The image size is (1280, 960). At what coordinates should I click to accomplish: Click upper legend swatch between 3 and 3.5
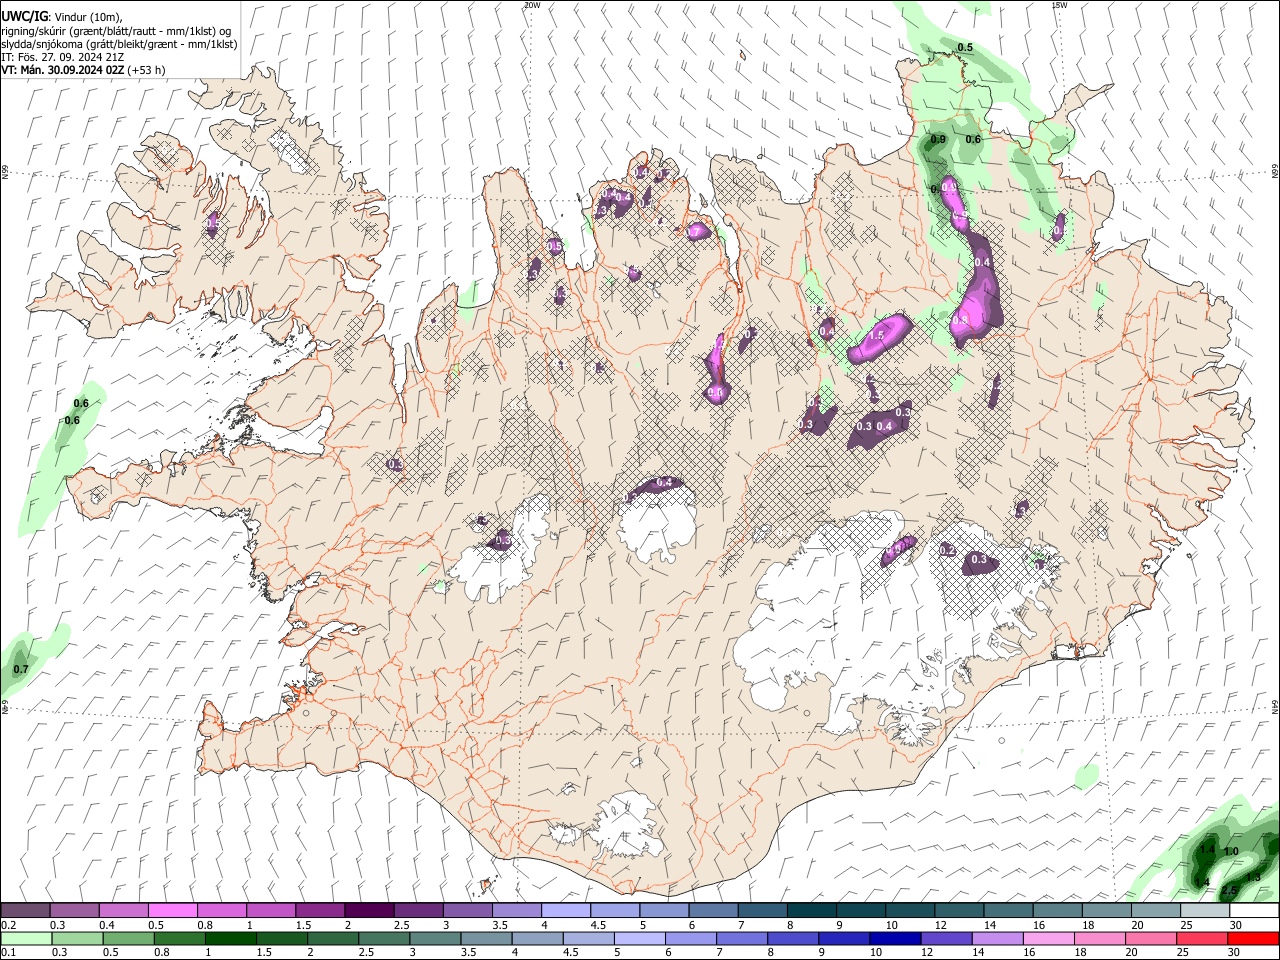click(467, 911)
